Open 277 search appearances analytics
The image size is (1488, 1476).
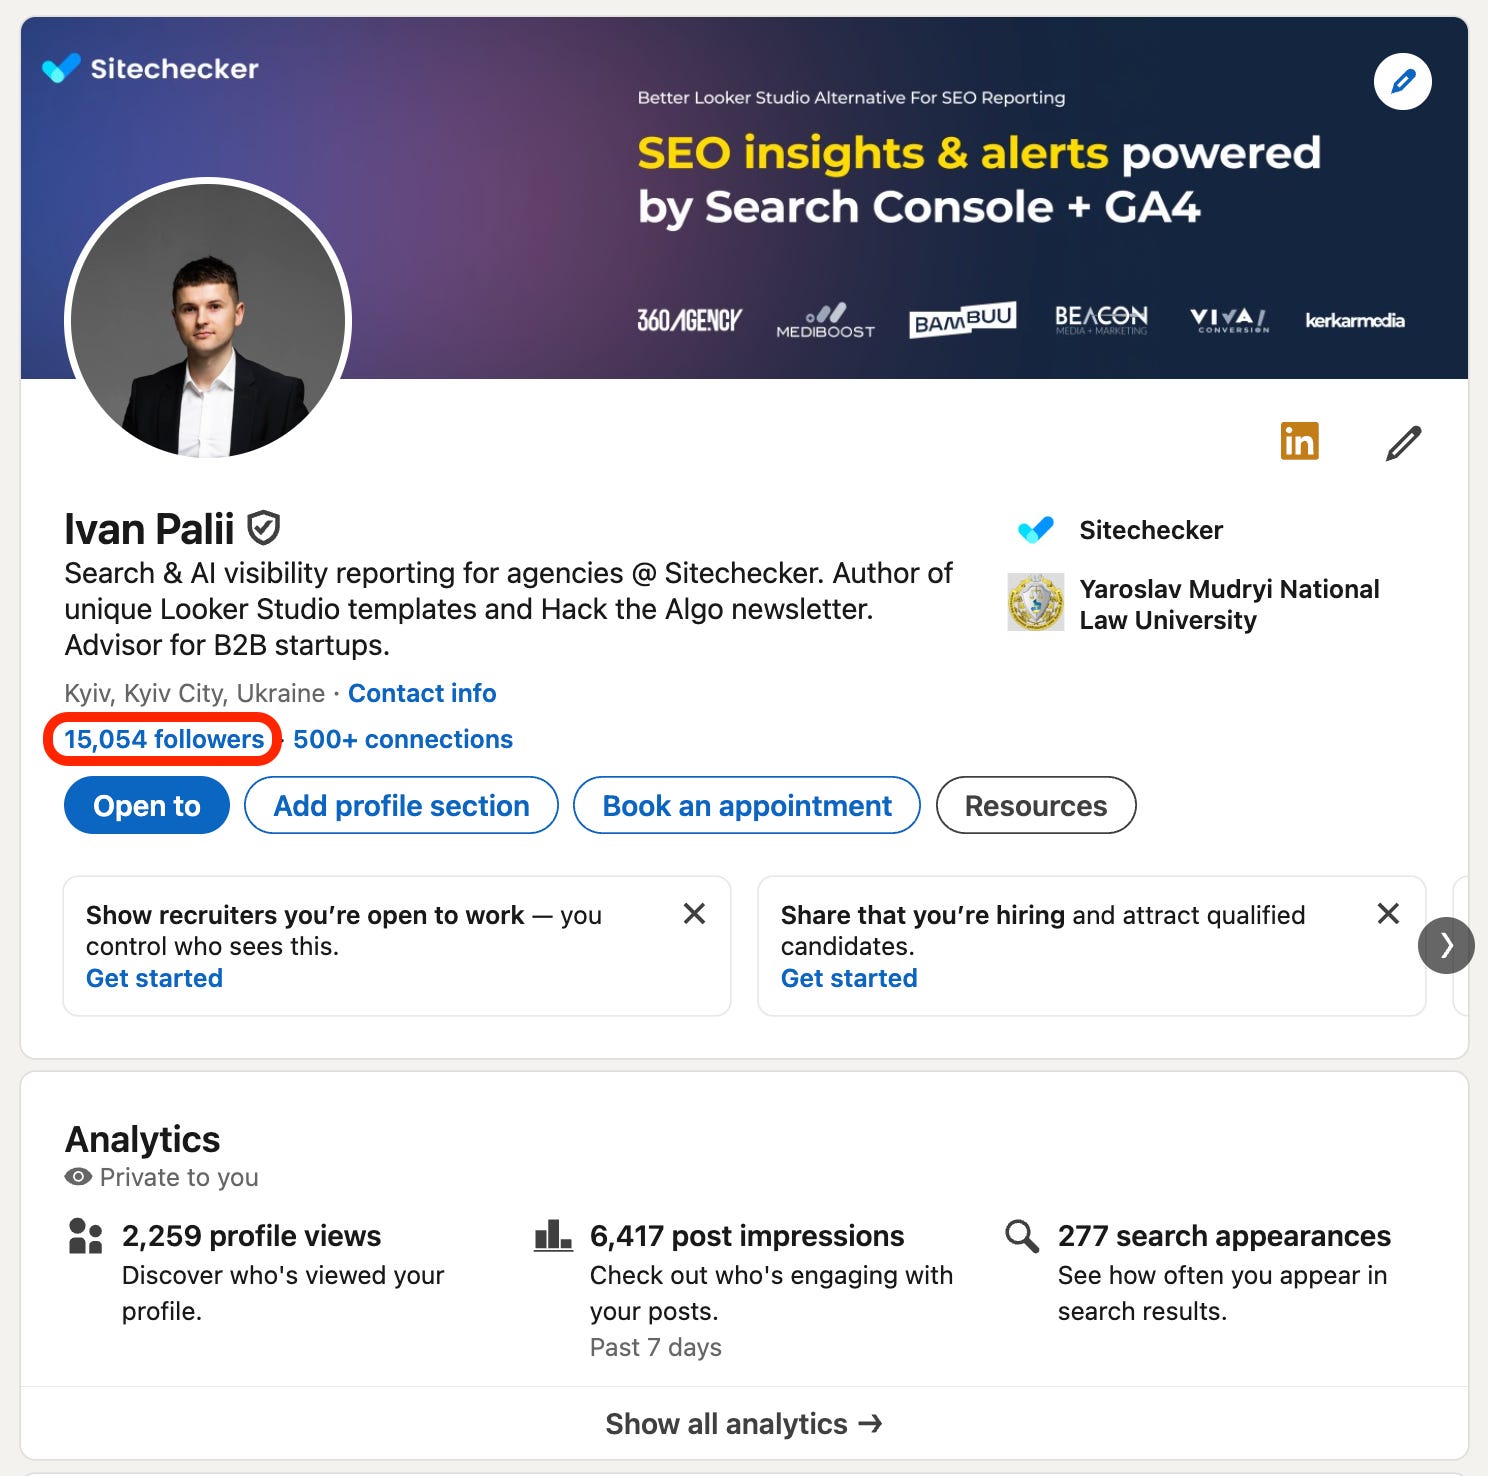[x=1224, y=1236]
